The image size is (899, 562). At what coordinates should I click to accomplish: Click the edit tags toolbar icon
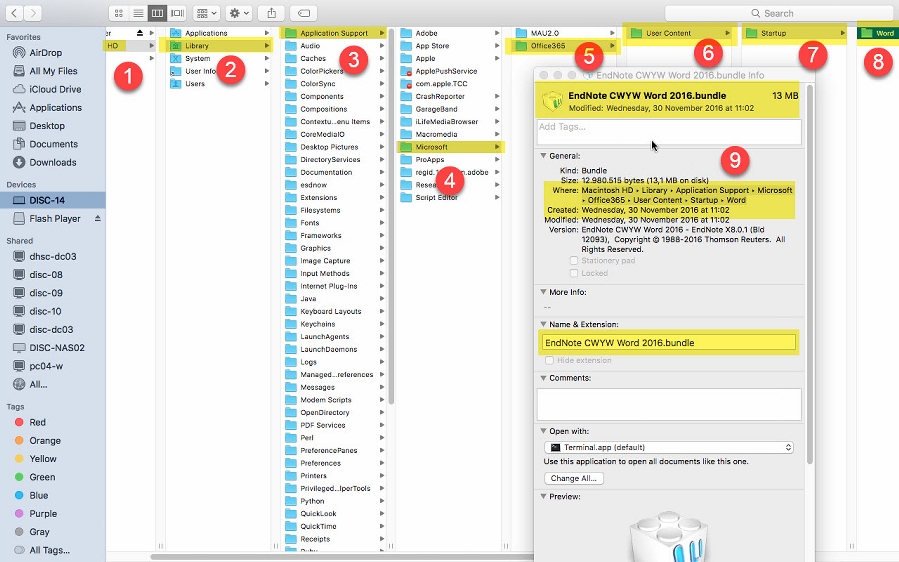304,13
